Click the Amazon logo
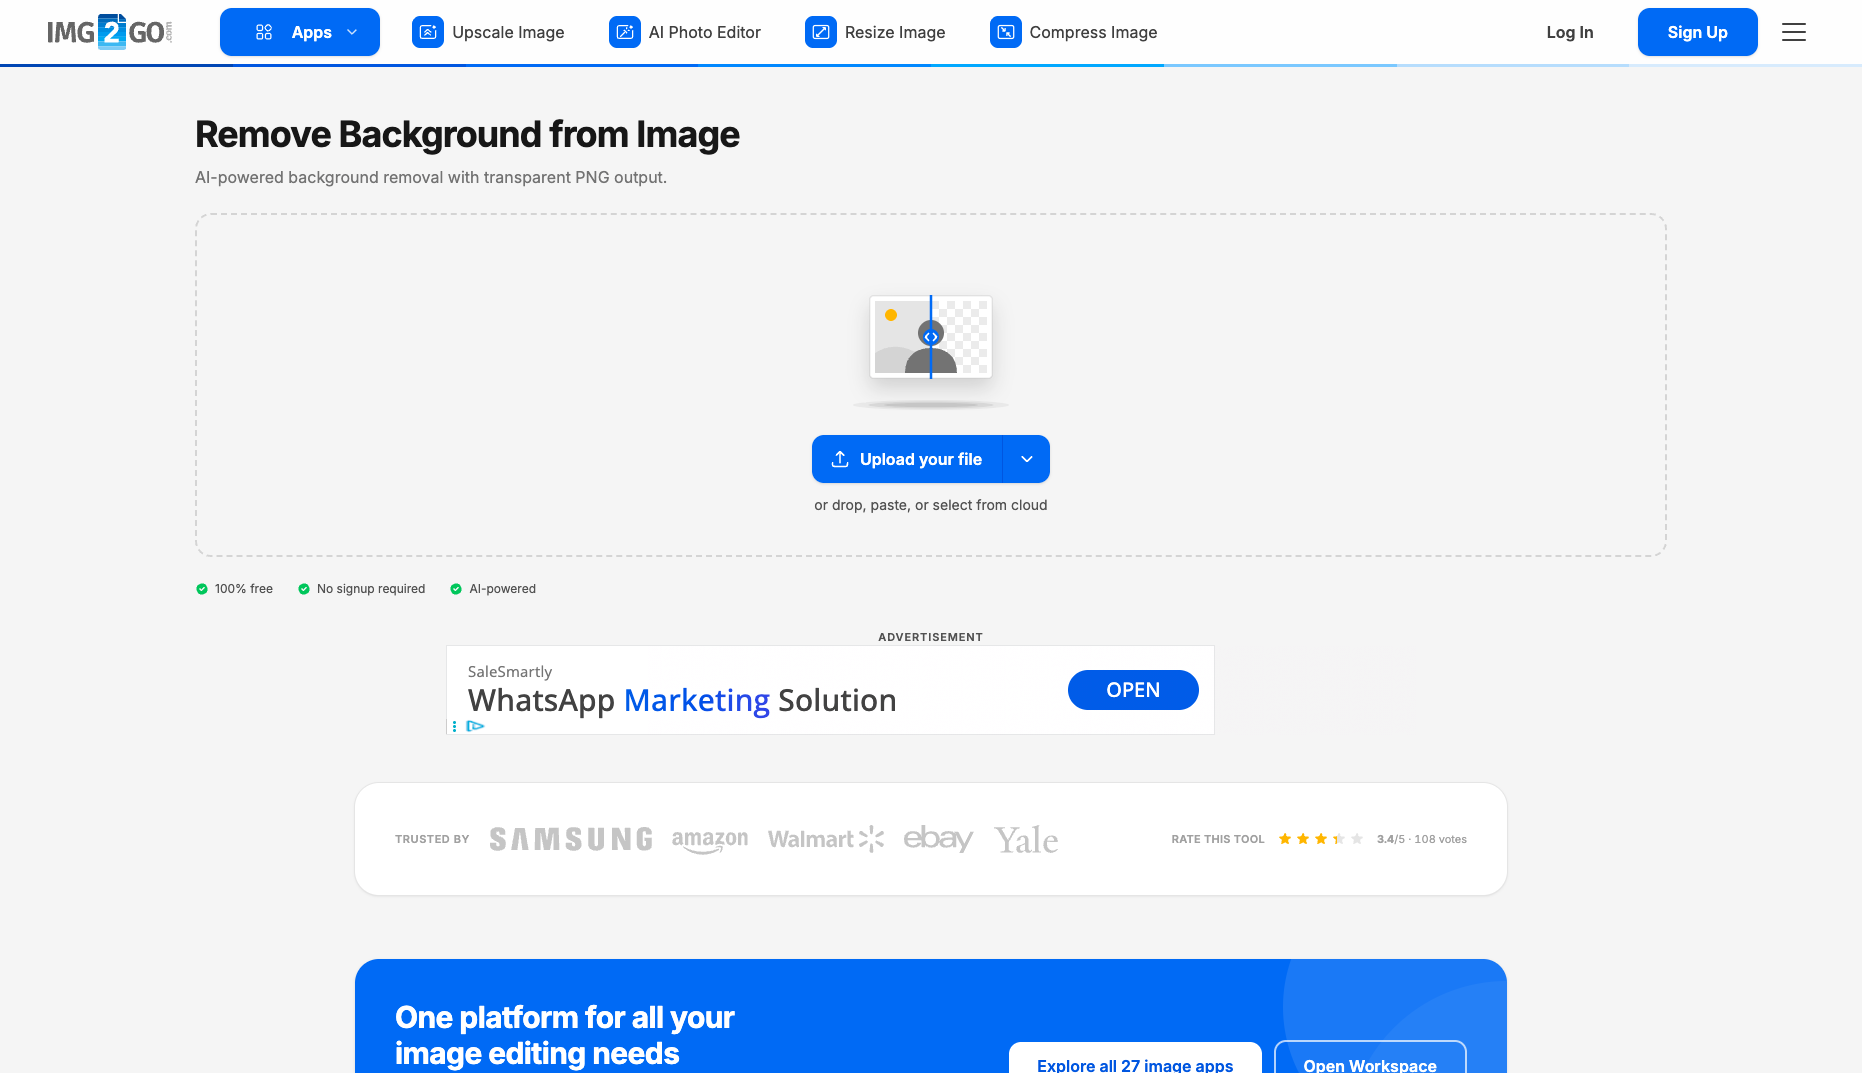This screenshot has height=1073, width=1862. point(710,840)
